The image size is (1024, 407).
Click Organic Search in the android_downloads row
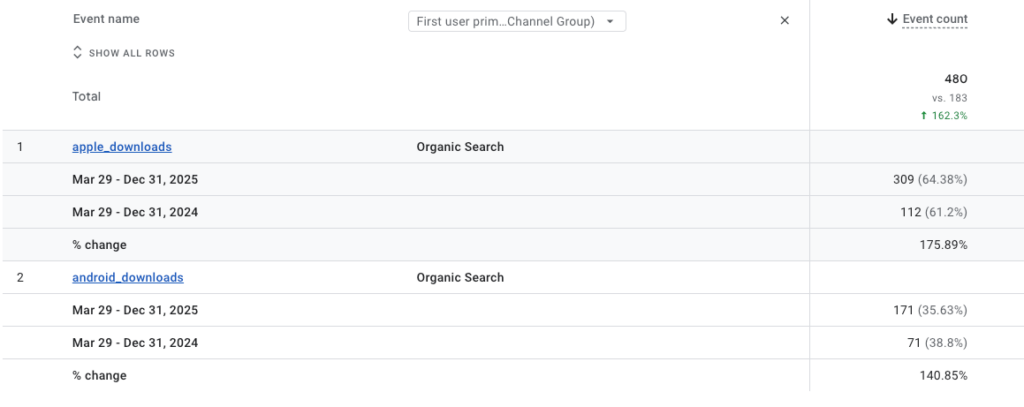460,278
